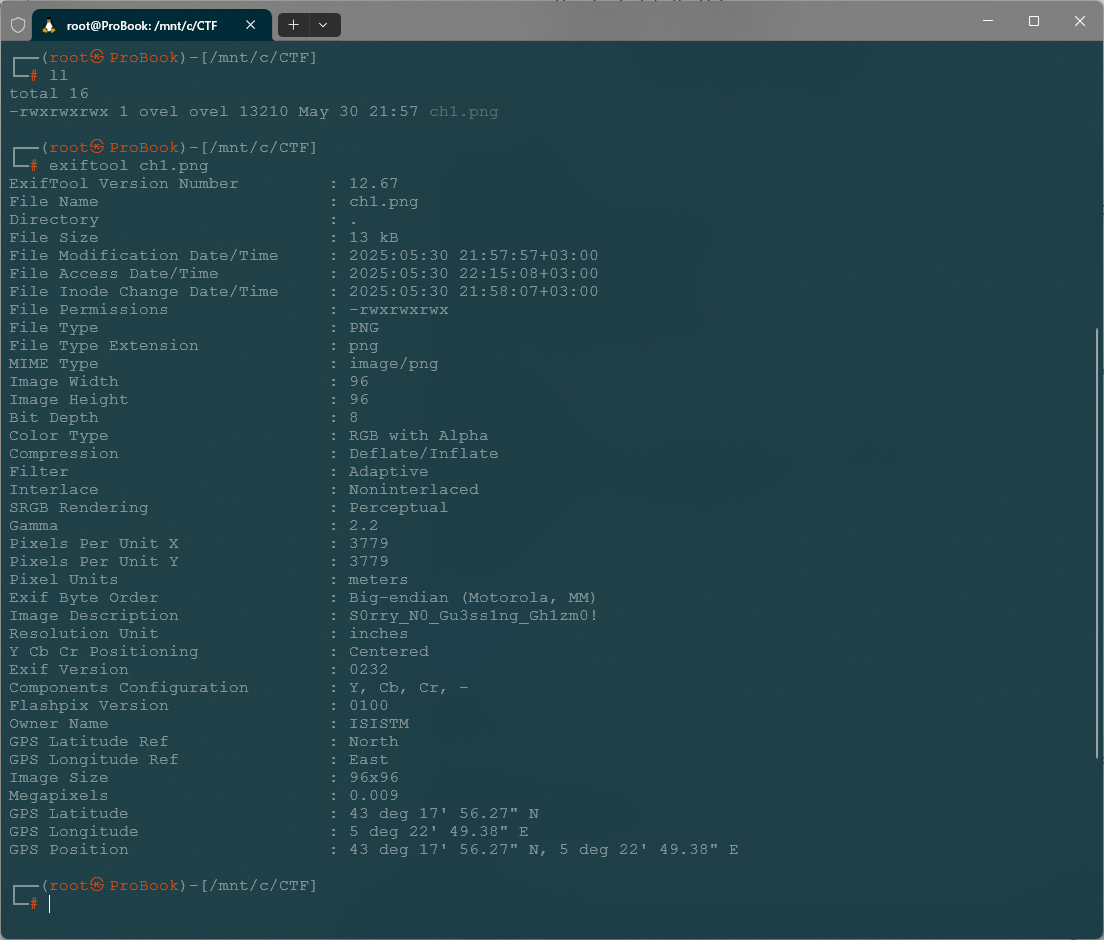Click the GPS Latitude Ref value North

[x=374, y=741]
